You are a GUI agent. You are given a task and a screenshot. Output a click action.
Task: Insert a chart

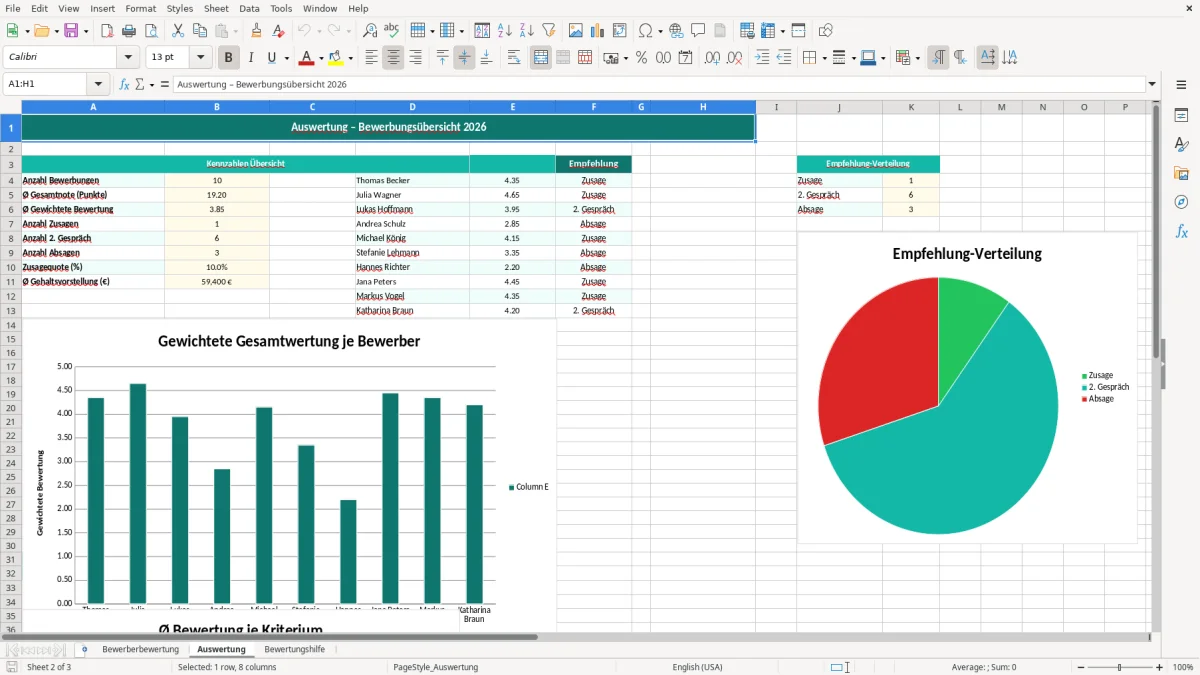598,31
